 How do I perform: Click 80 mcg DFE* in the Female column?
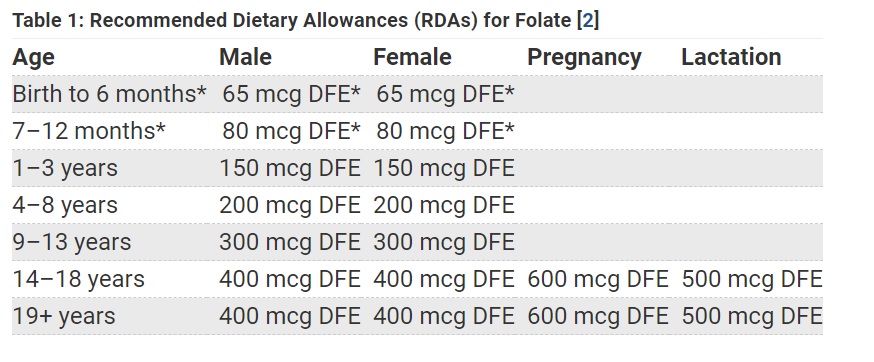[x=445, y=131]
